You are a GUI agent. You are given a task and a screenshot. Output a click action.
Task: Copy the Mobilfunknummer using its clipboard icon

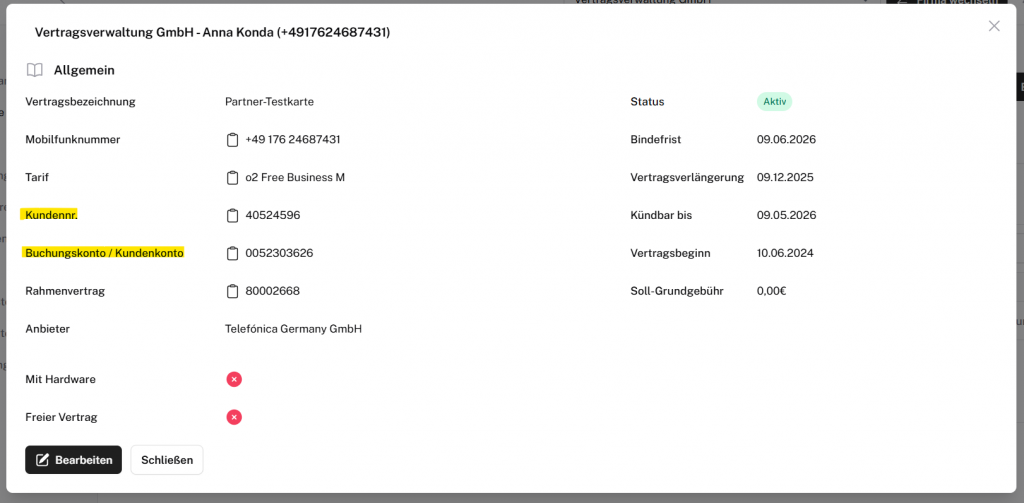point(232,140)
